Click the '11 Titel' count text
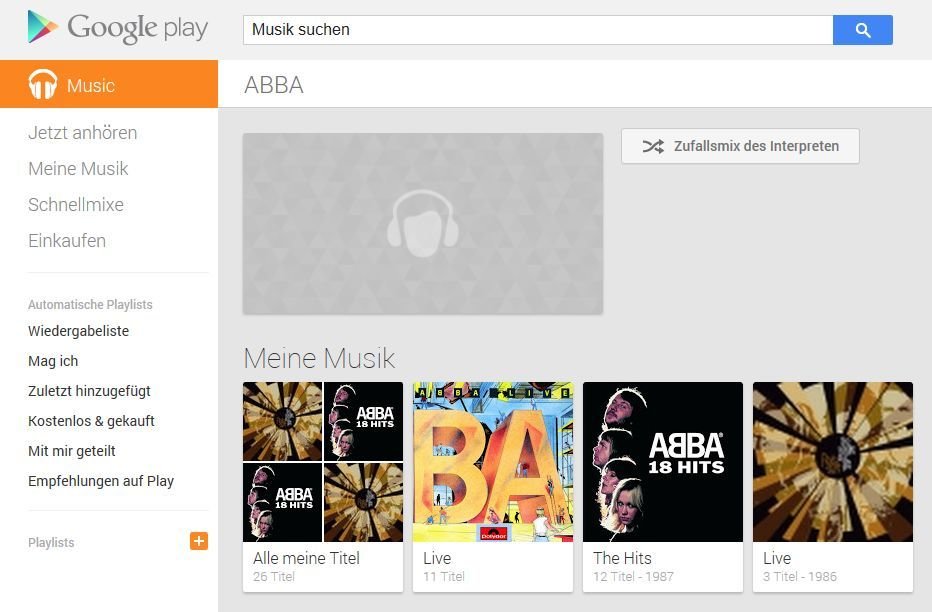 coord(444,576)
